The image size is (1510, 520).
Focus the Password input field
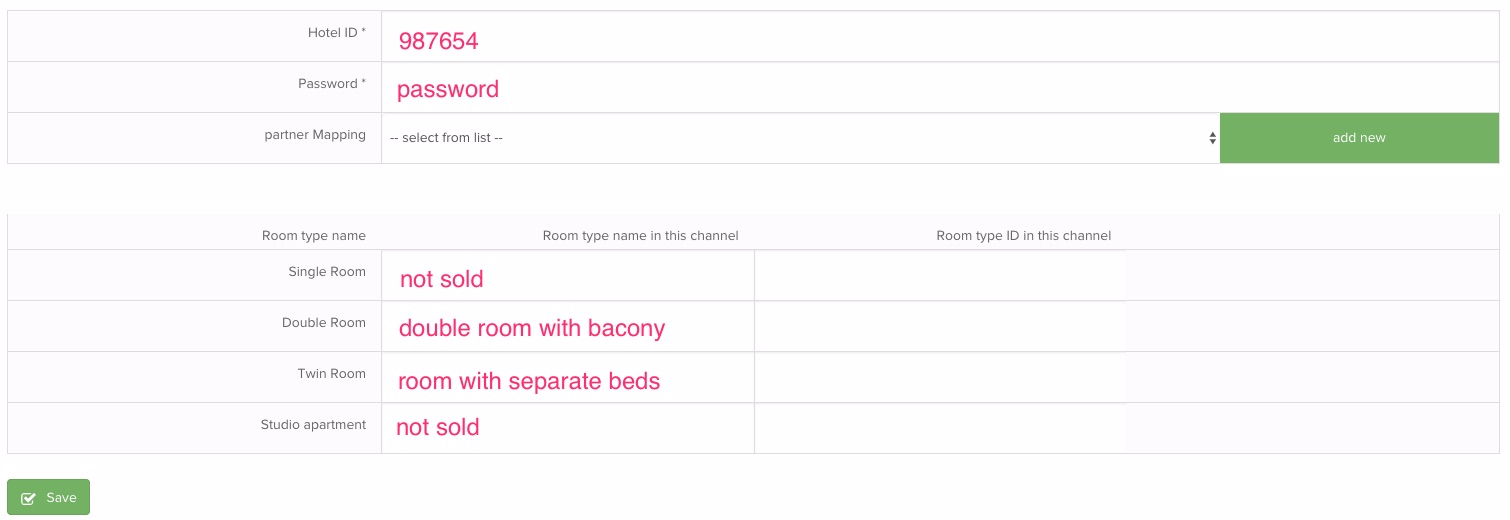(x=940, y=88)
